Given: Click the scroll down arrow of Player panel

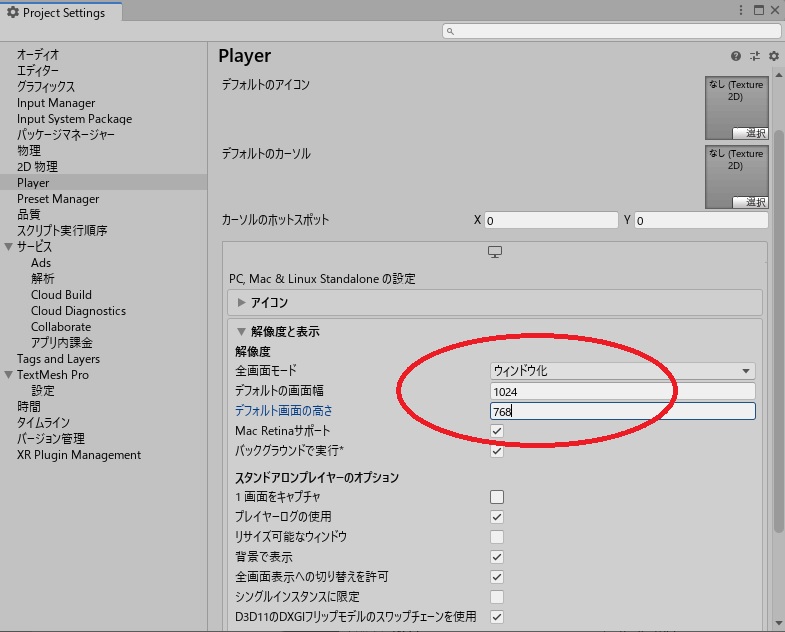Looking at the screenshot, I should pos(778,623).
